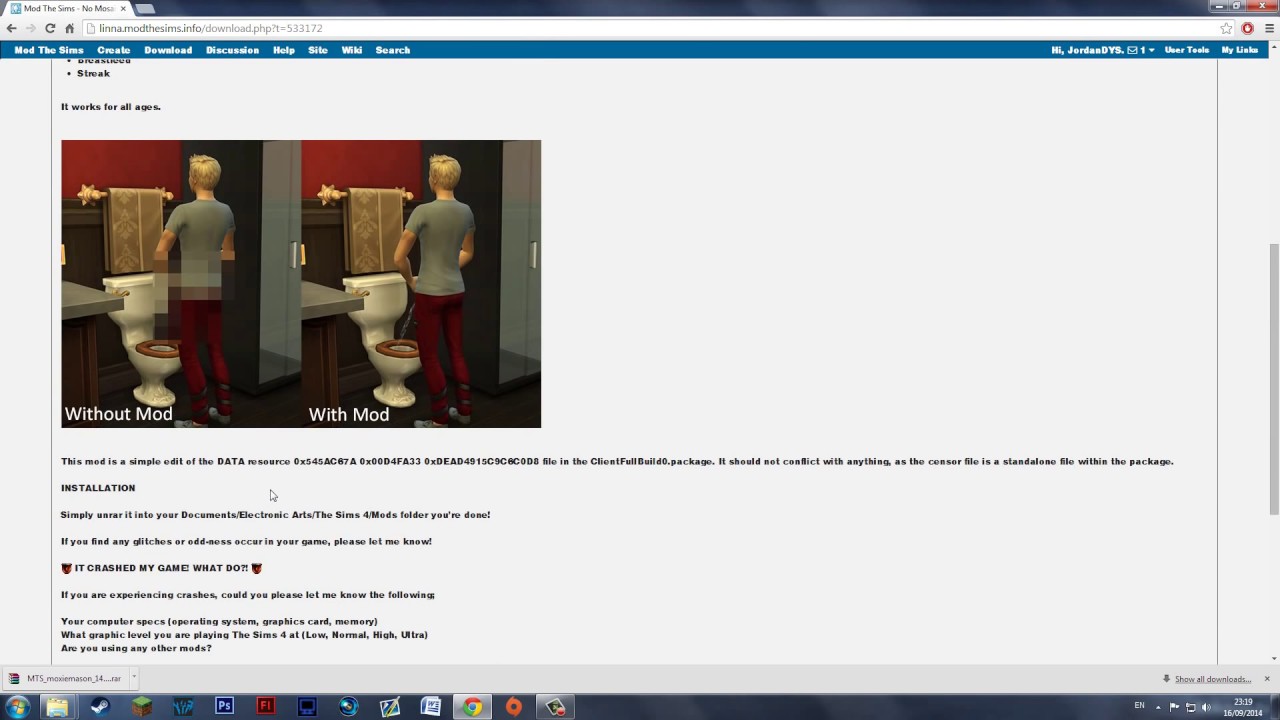1280x720 pixels.
Task: Expand the downloaded rar options arrow
Action: click(x=134, y=677)
